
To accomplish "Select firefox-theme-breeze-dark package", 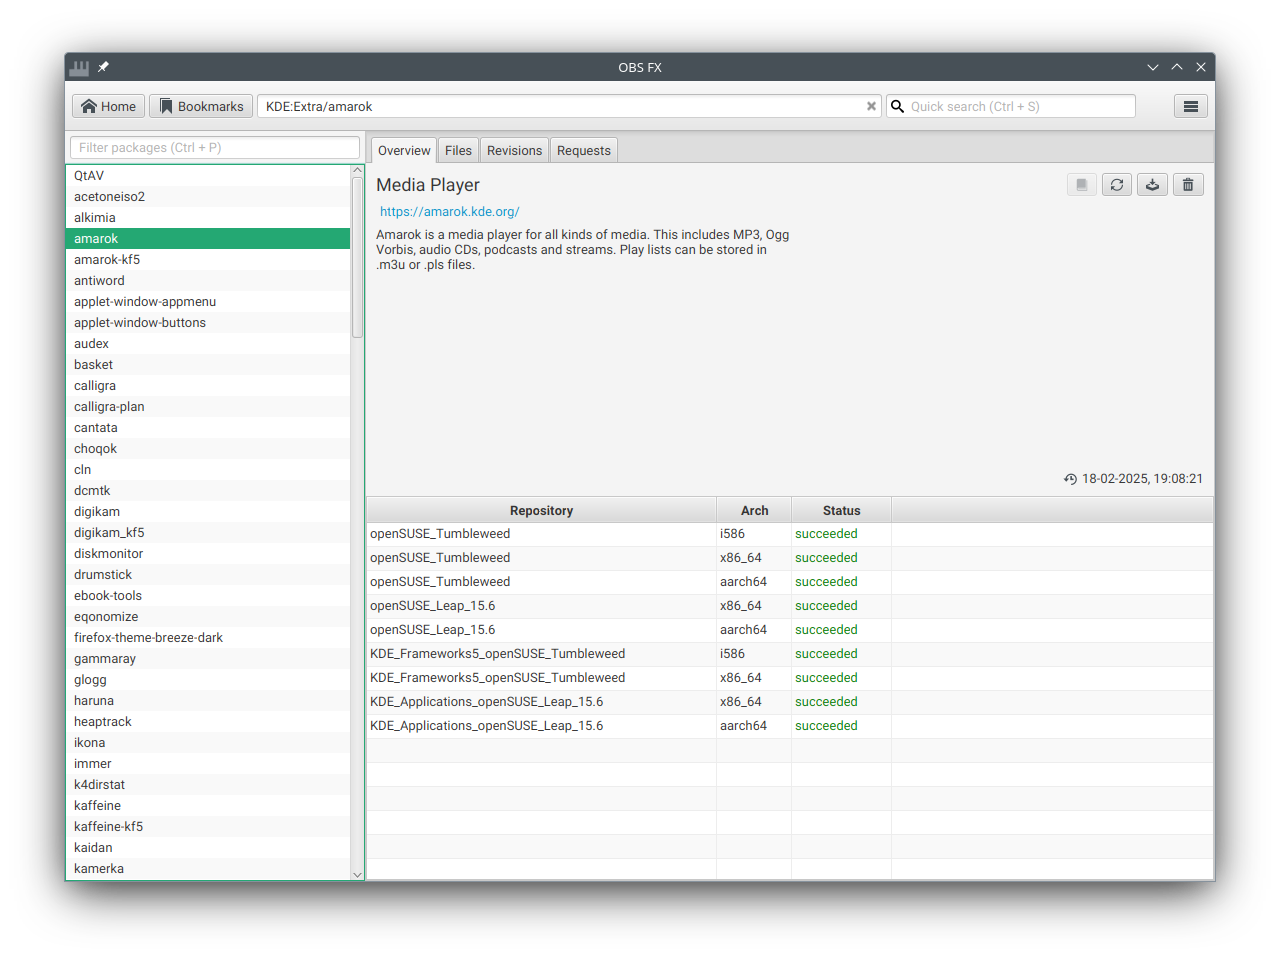I will tap(208, 638).
